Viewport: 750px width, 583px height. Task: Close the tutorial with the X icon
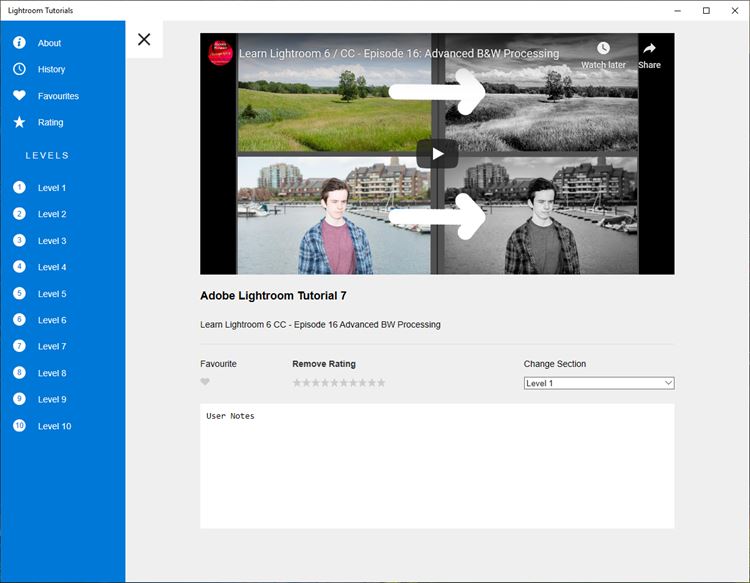point(144,39)
